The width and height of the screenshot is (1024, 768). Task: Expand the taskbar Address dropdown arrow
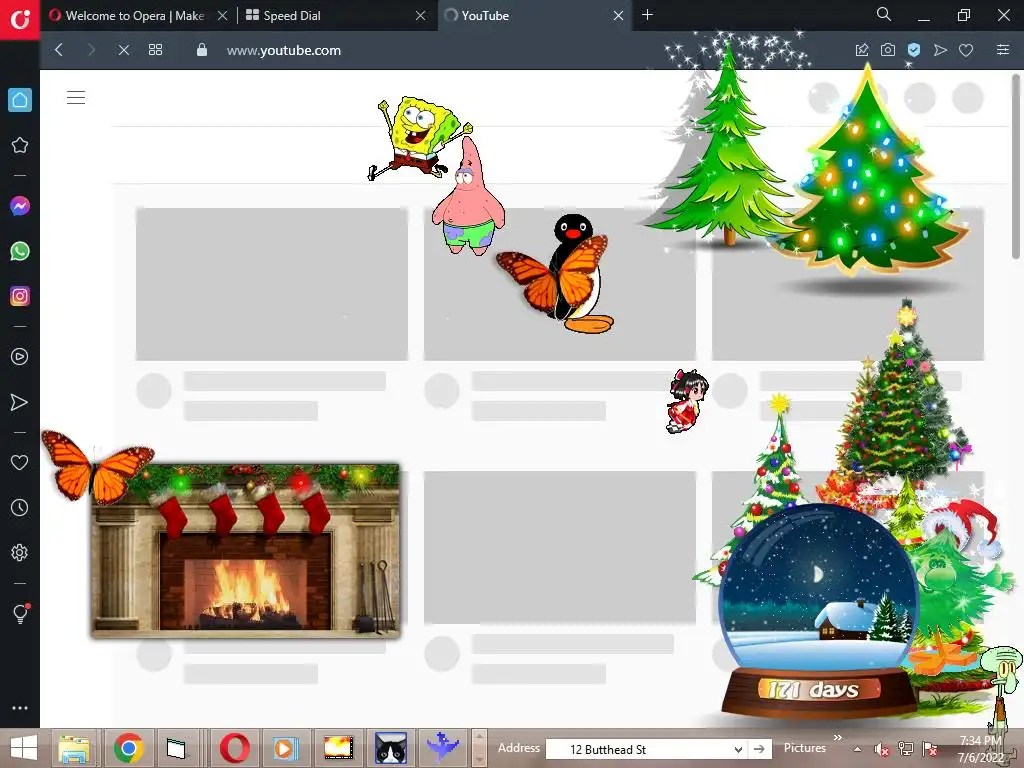coord(738,749)
